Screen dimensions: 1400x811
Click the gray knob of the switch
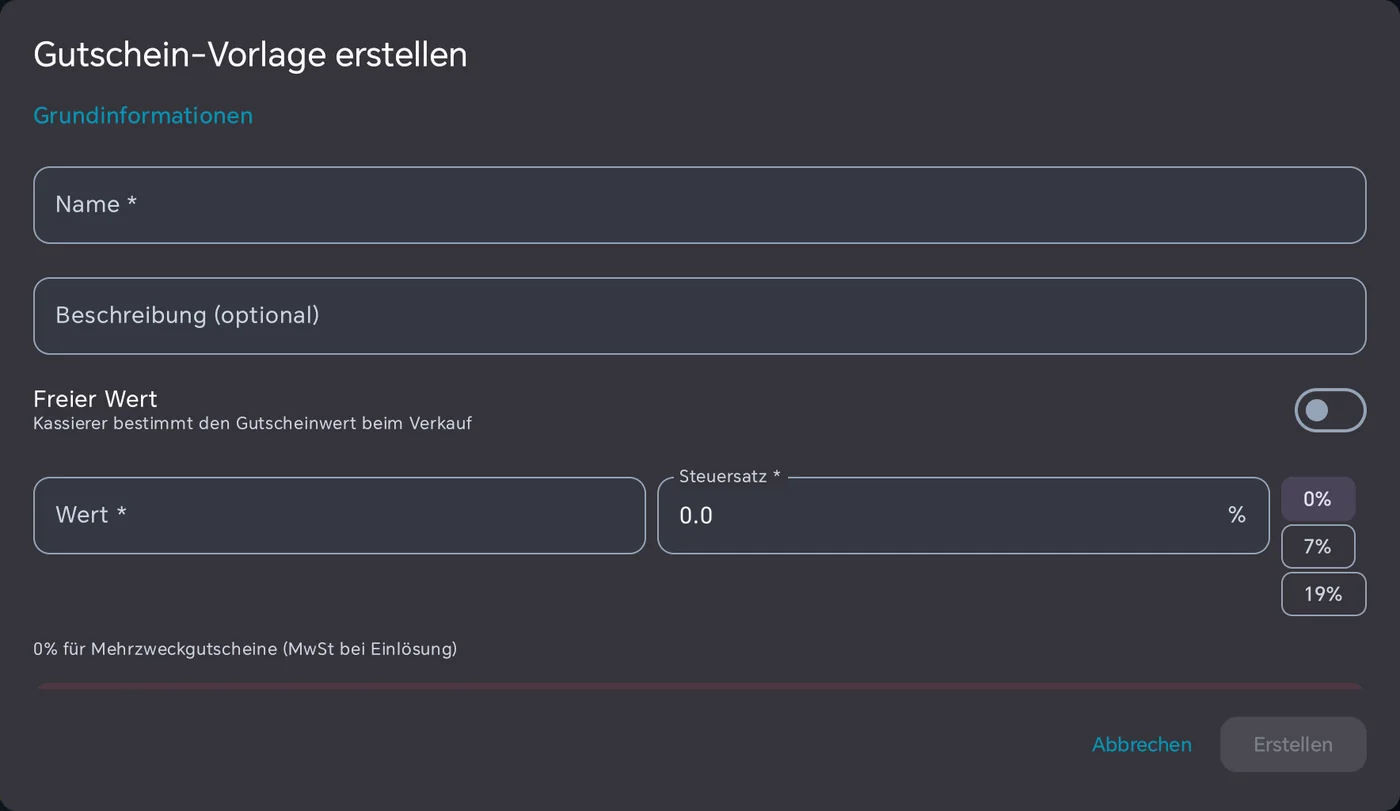point(1317,410)
